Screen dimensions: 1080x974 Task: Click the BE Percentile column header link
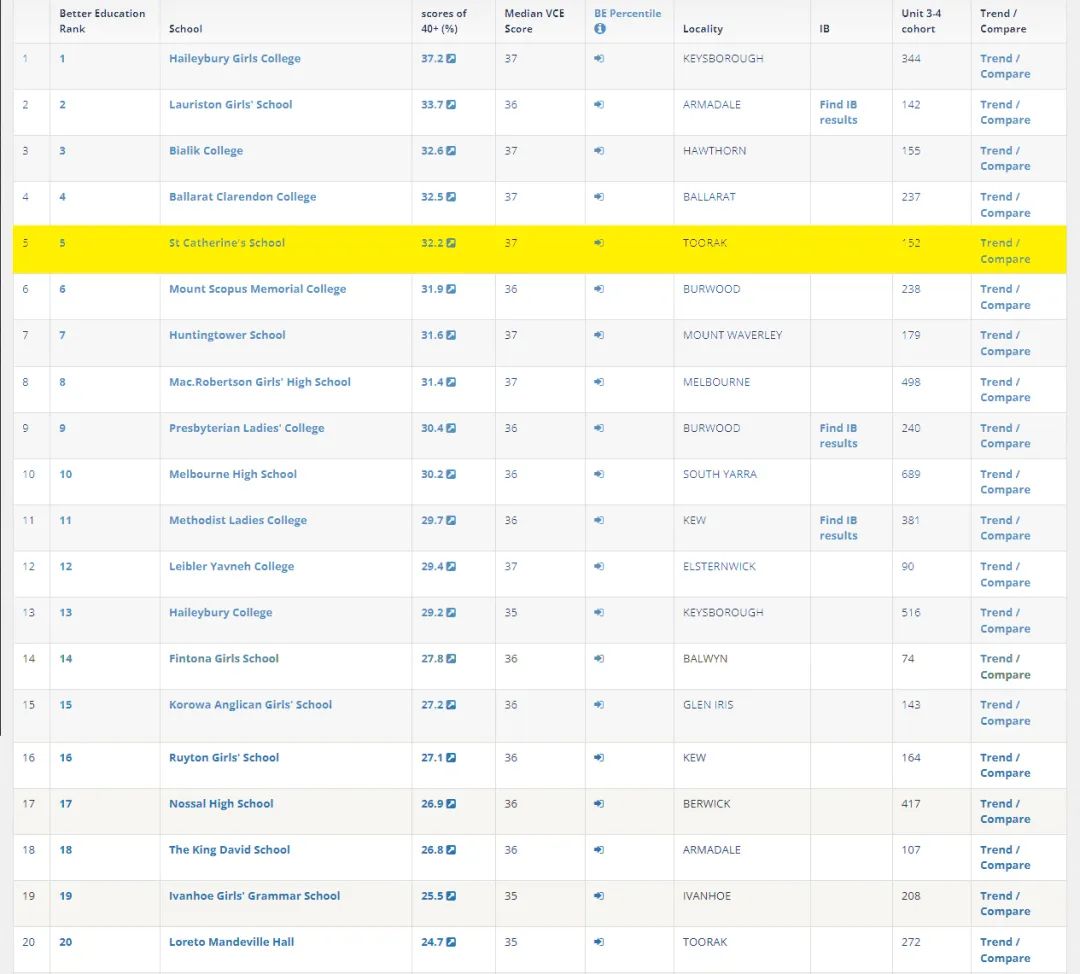click(x=627, y=13)
